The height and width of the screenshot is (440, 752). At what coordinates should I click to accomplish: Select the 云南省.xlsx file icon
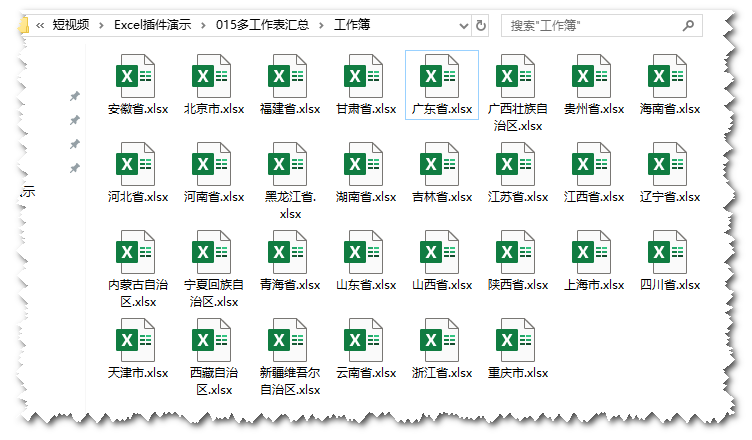pos(363,340)
